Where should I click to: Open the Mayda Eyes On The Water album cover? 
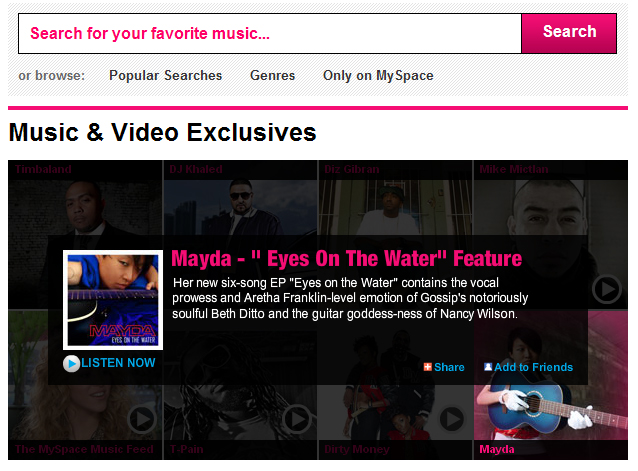[x=113, y=300]
